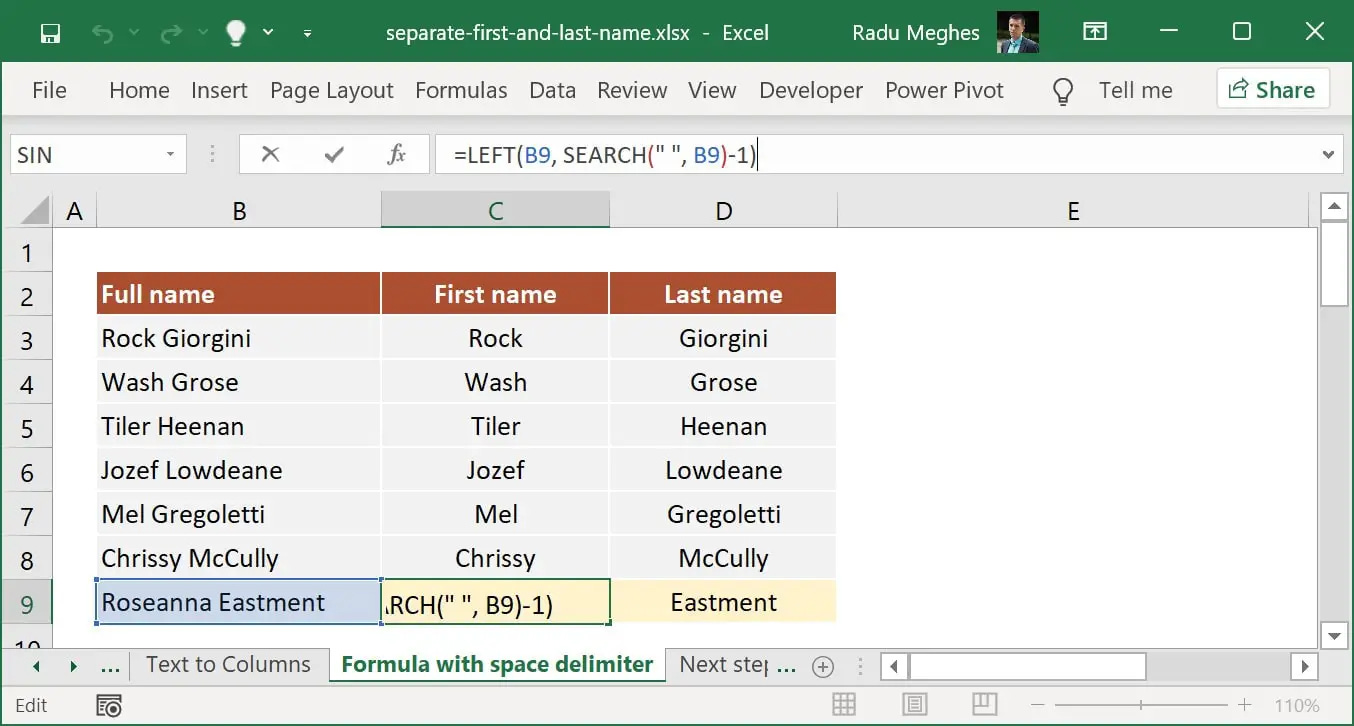Expand the formula bar with its chevron
Viewport: 1354px width, 726px height.
tap(1329, 154)
